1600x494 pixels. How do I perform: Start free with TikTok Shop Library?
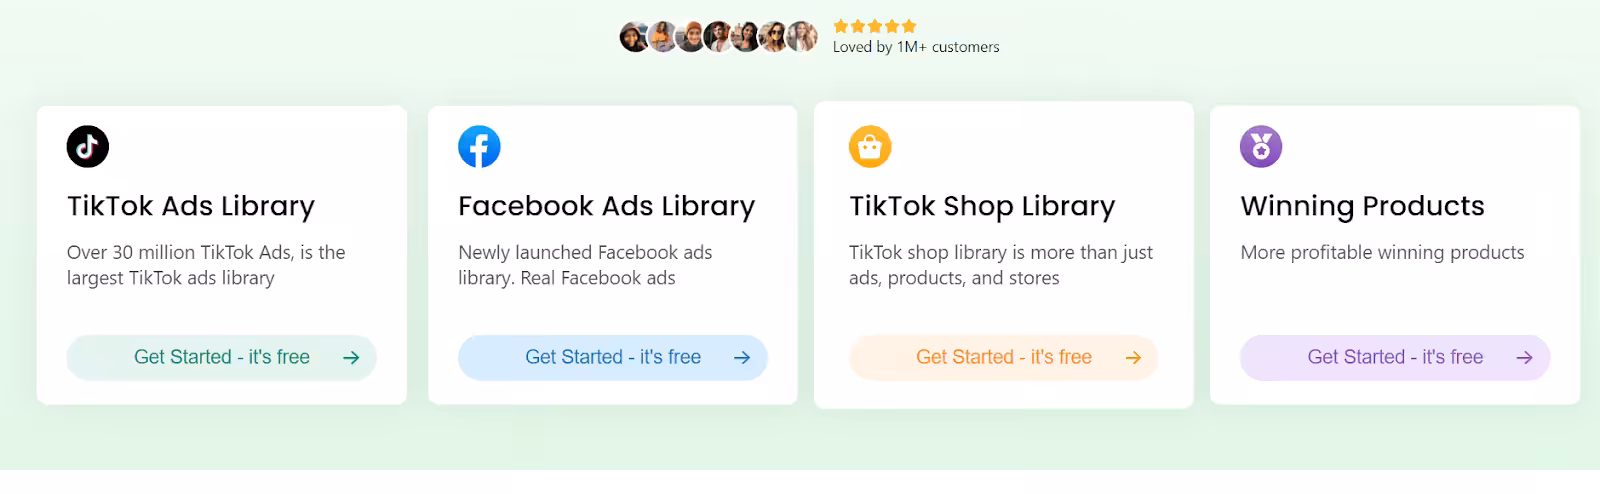click(x=1004, y=358)
